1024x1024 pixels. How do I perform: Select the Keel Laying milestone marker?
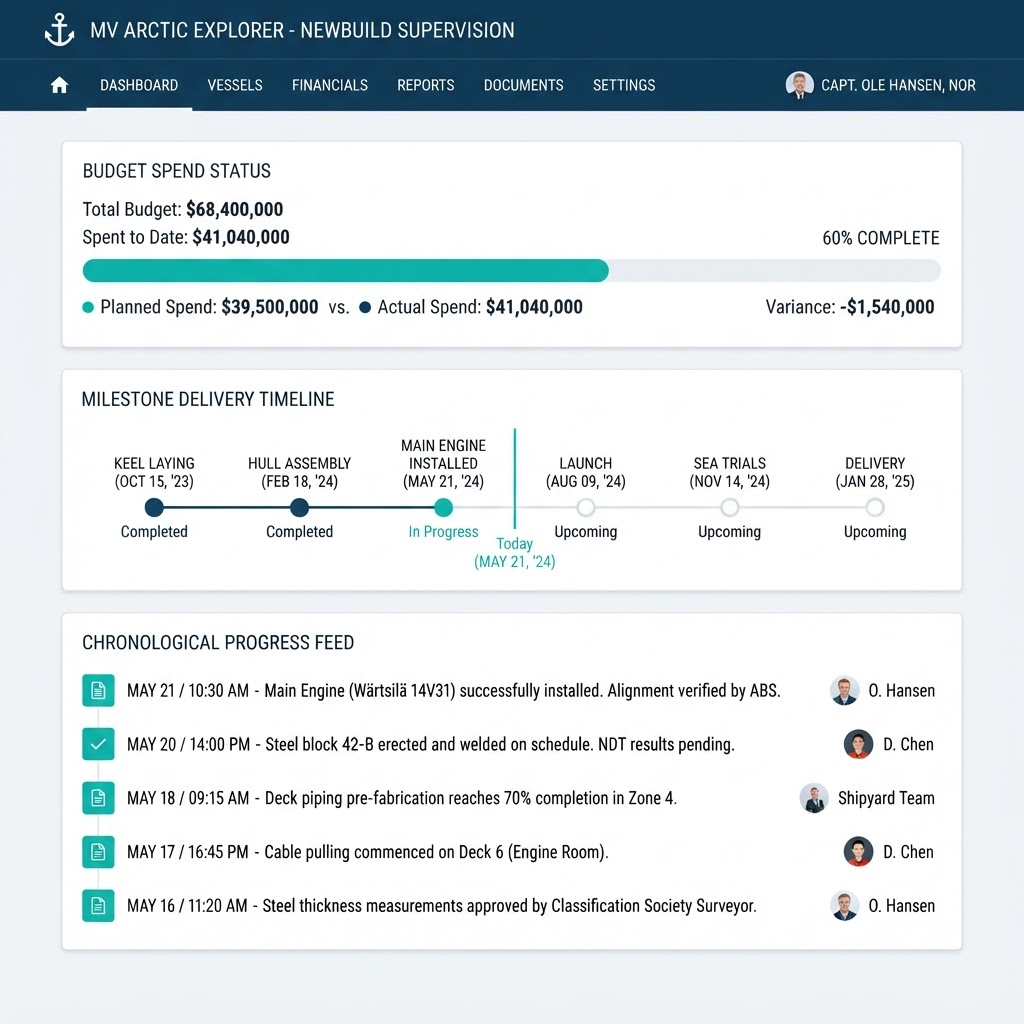pos(154,507)
